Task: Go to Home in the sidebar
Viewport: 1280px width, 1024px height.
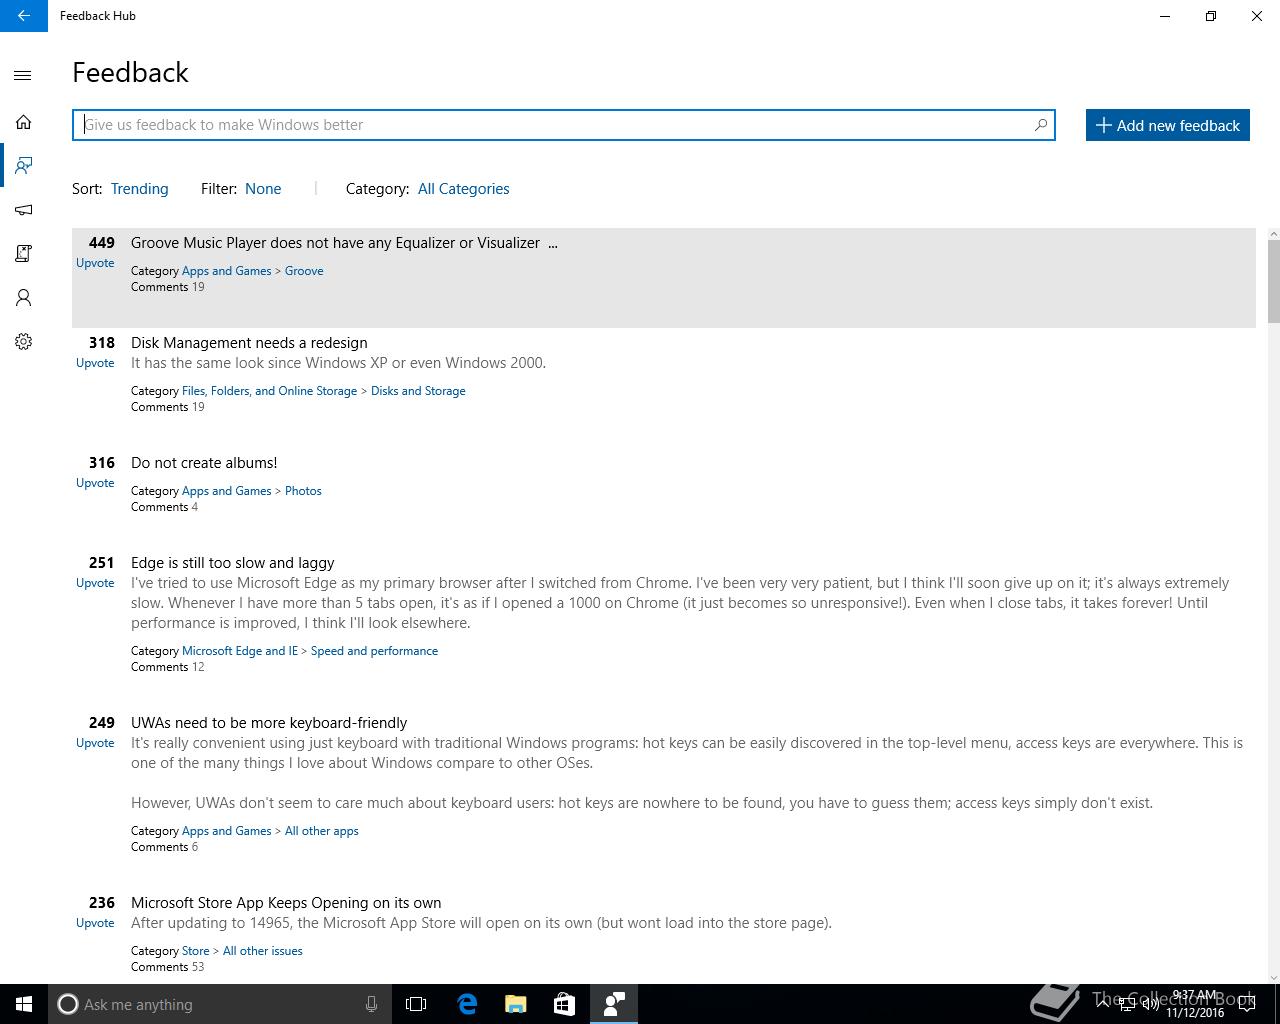Action: (23, 122)
